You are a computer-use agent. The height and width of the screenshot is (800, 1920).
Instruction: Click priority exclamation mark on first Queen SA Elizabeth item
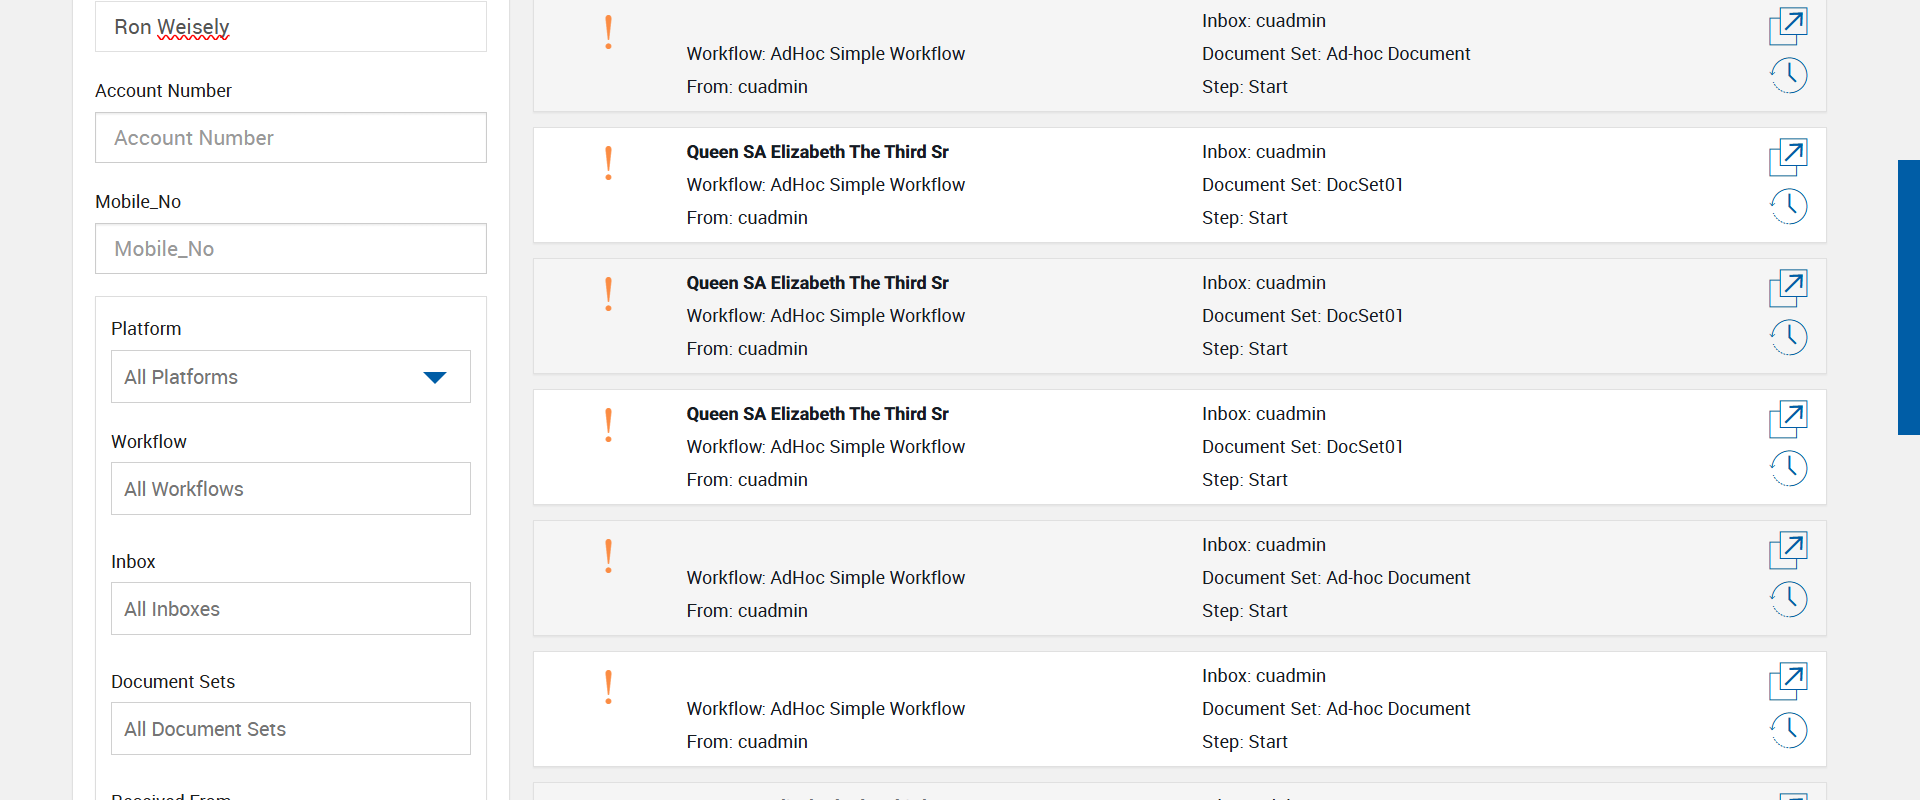click(608, 163)
